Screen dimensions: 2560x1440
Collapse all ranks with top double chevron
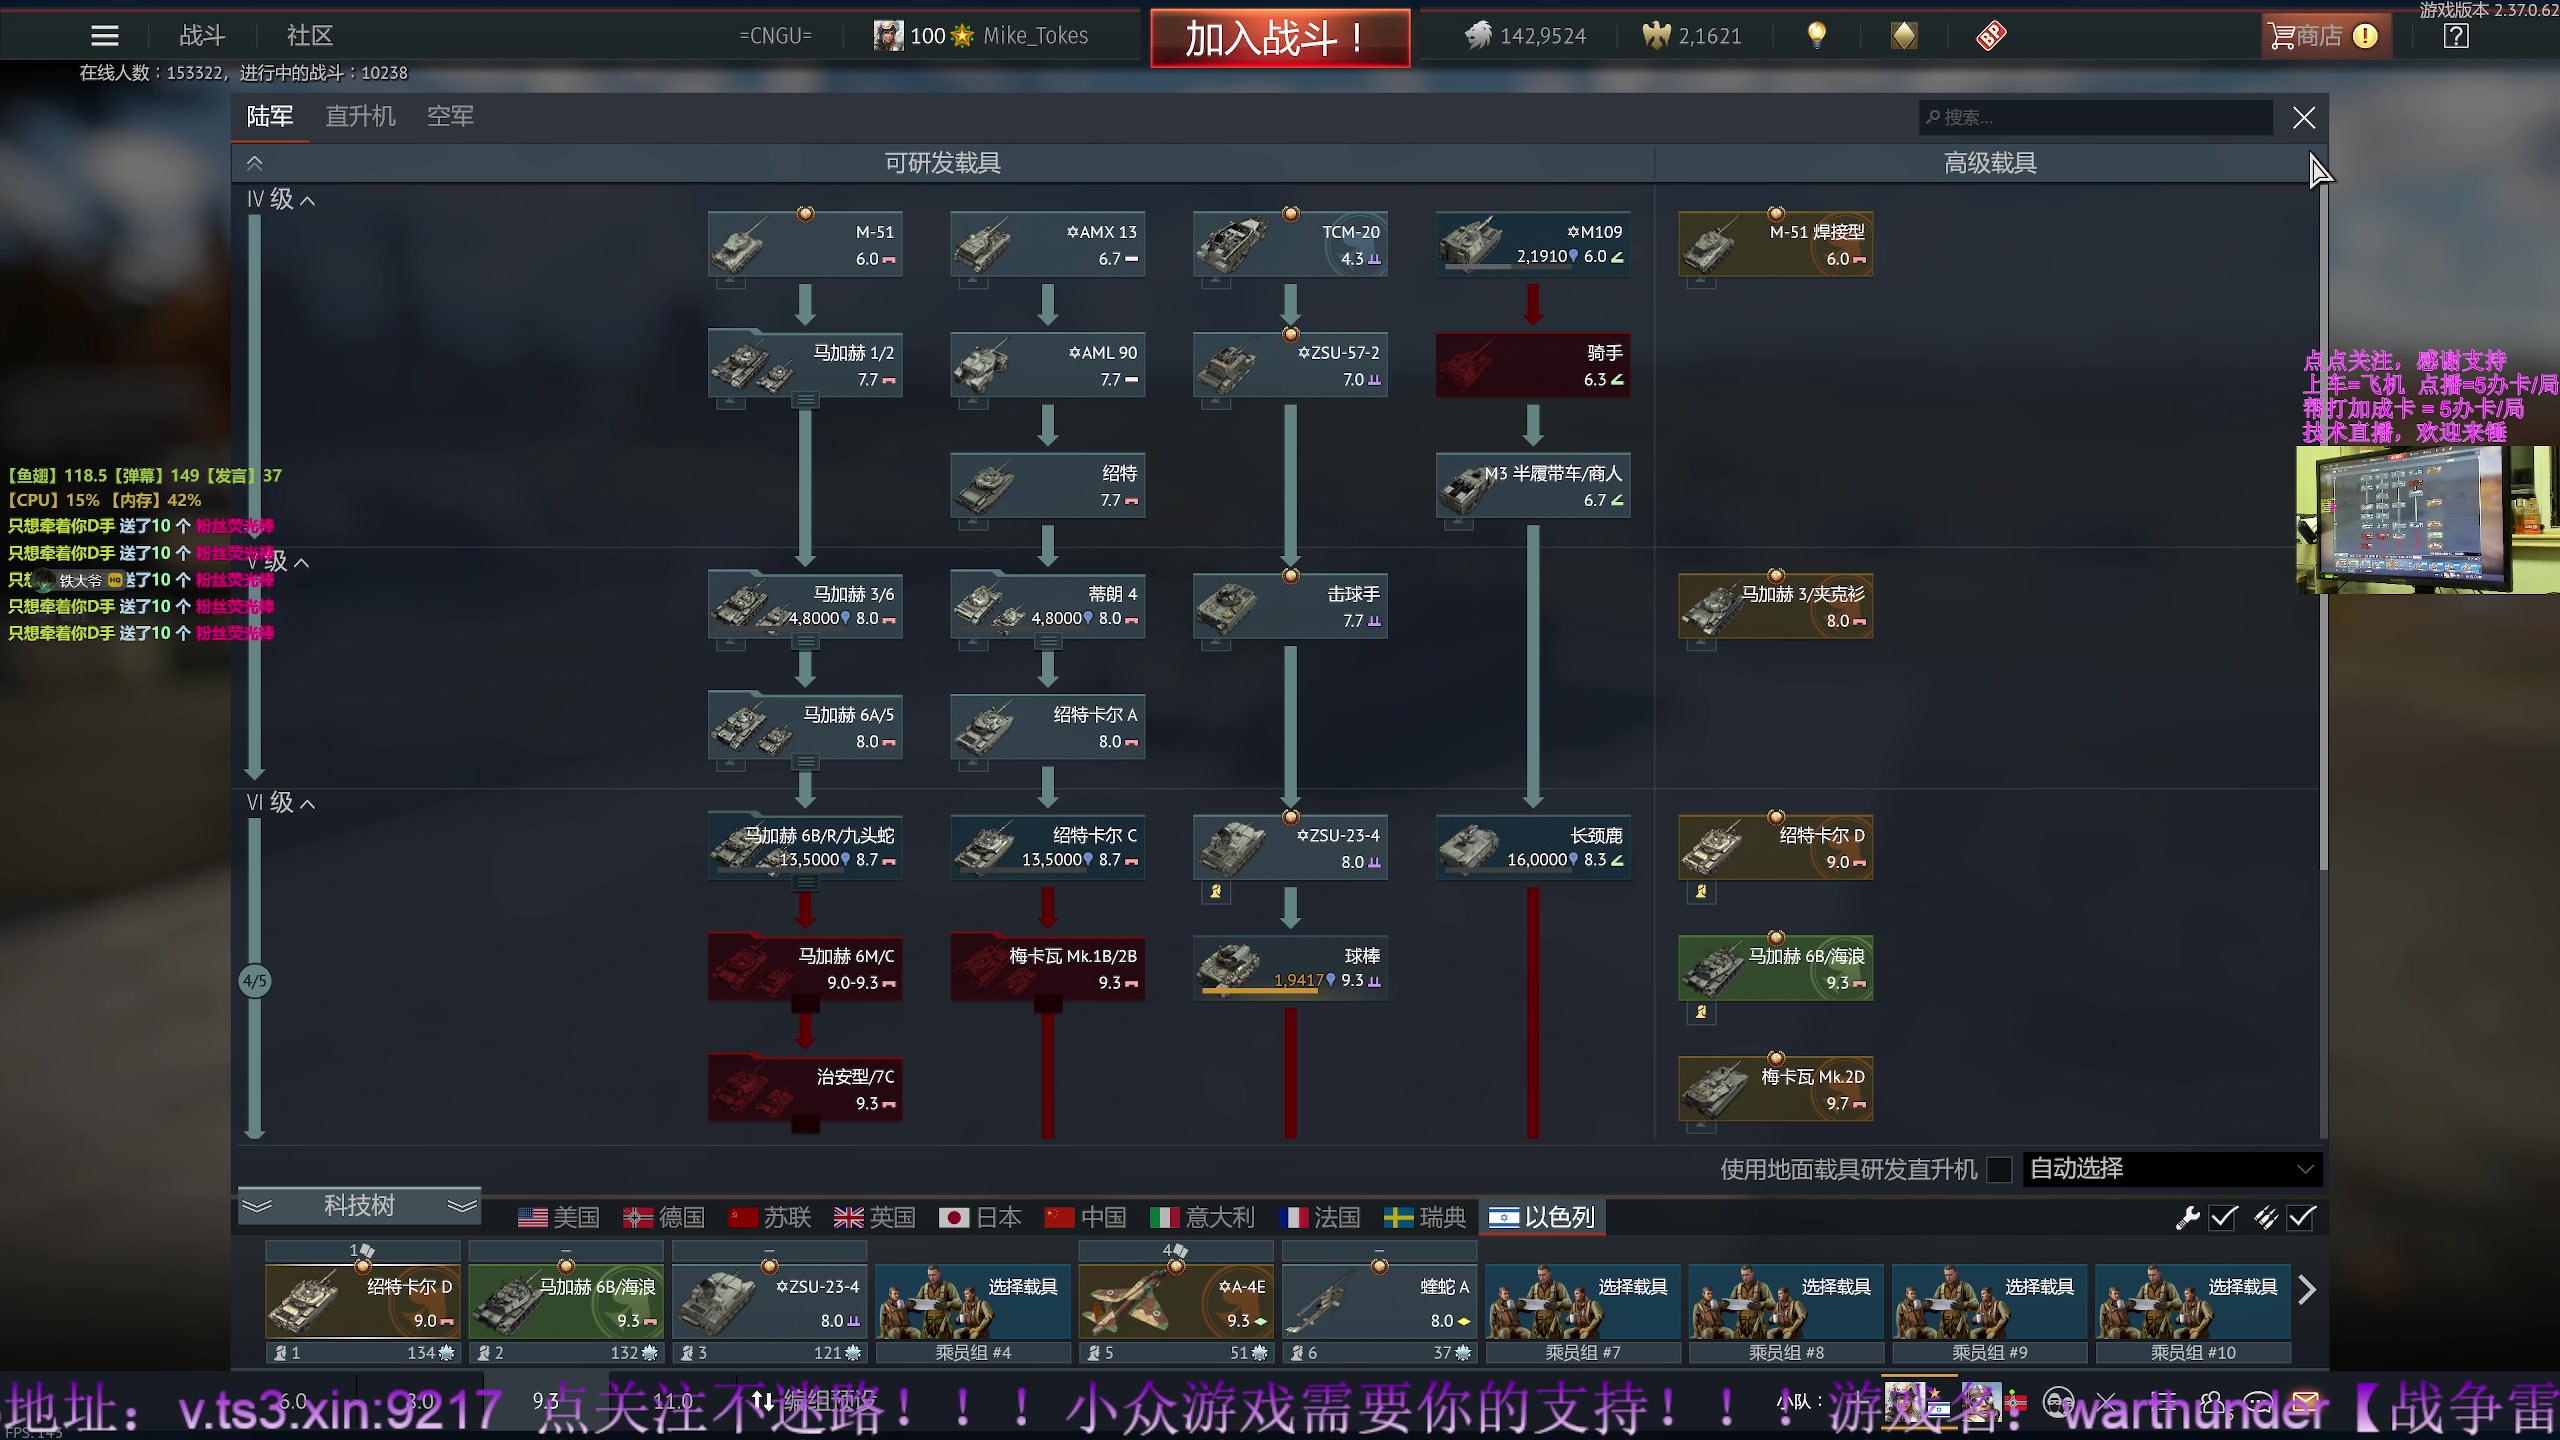click(x=255, y=163)
